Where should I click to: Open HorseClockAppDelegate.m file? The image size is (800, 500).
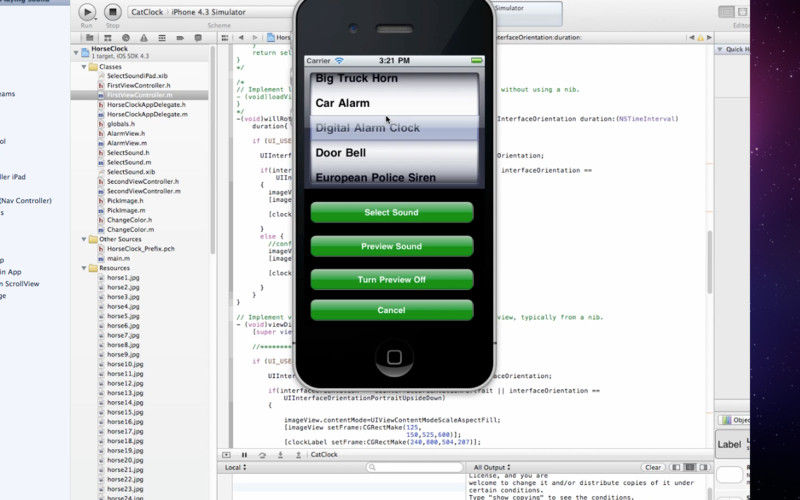pyautogui.click(x=147, y=114)
